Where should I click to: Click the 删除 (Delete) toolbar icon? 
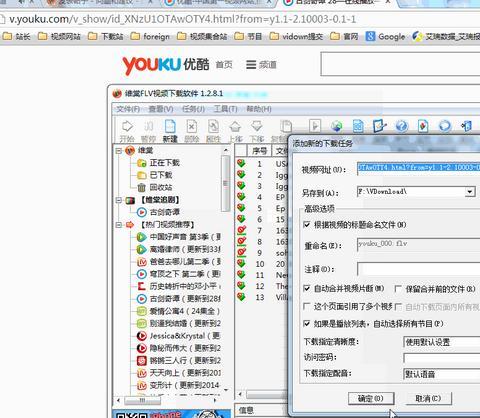tap(192, 131)
